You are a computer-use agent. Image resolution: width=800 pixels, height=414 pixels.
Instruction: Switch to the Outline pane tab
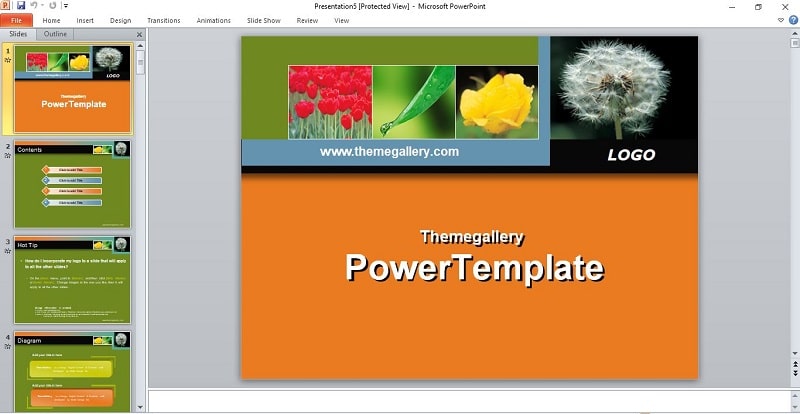click(x=55, y=34)
